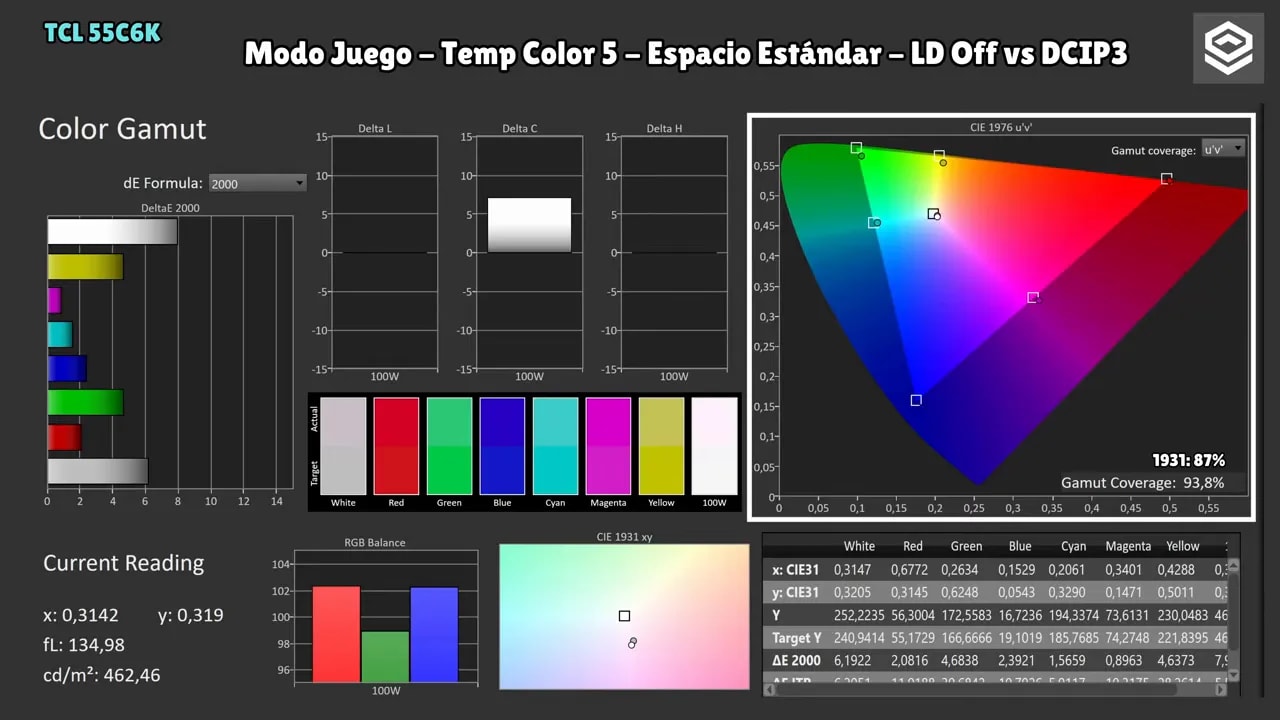Select the Green actual/target color swatch
The height and width of the screenshot is (720, 1280).
point(449,446)
